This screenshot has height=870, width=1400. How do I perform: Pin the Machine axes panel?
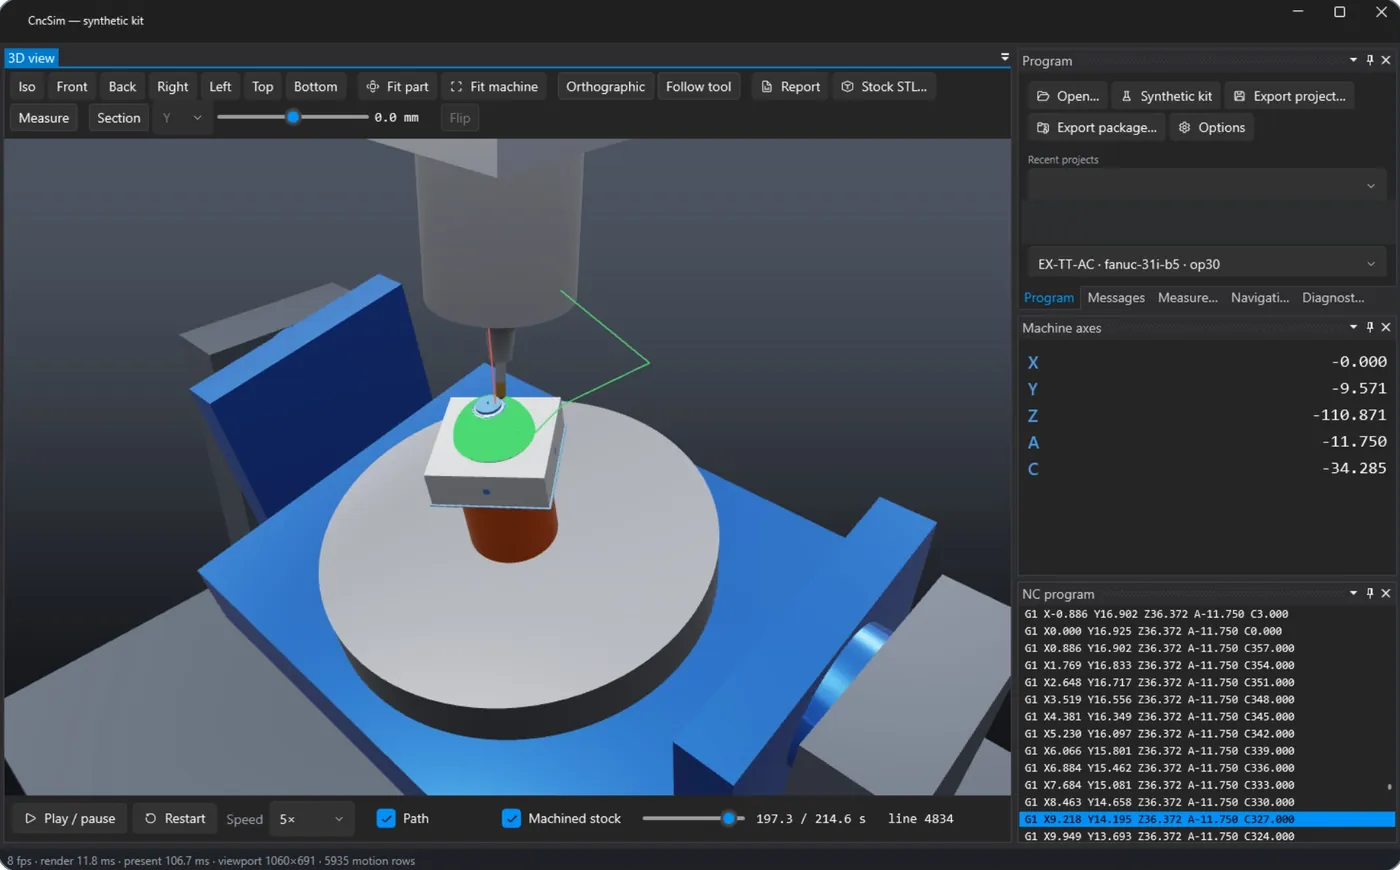(x=1370, y=327)
